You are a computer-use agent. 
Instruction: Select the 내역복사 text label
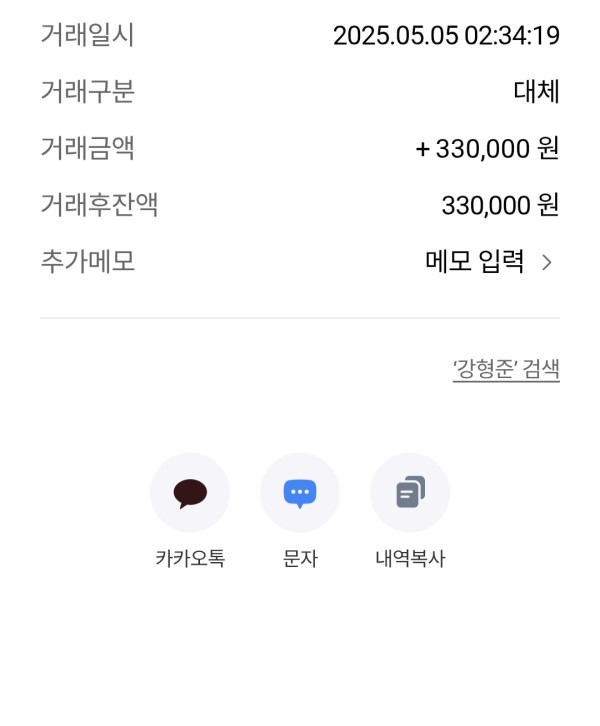410,558
